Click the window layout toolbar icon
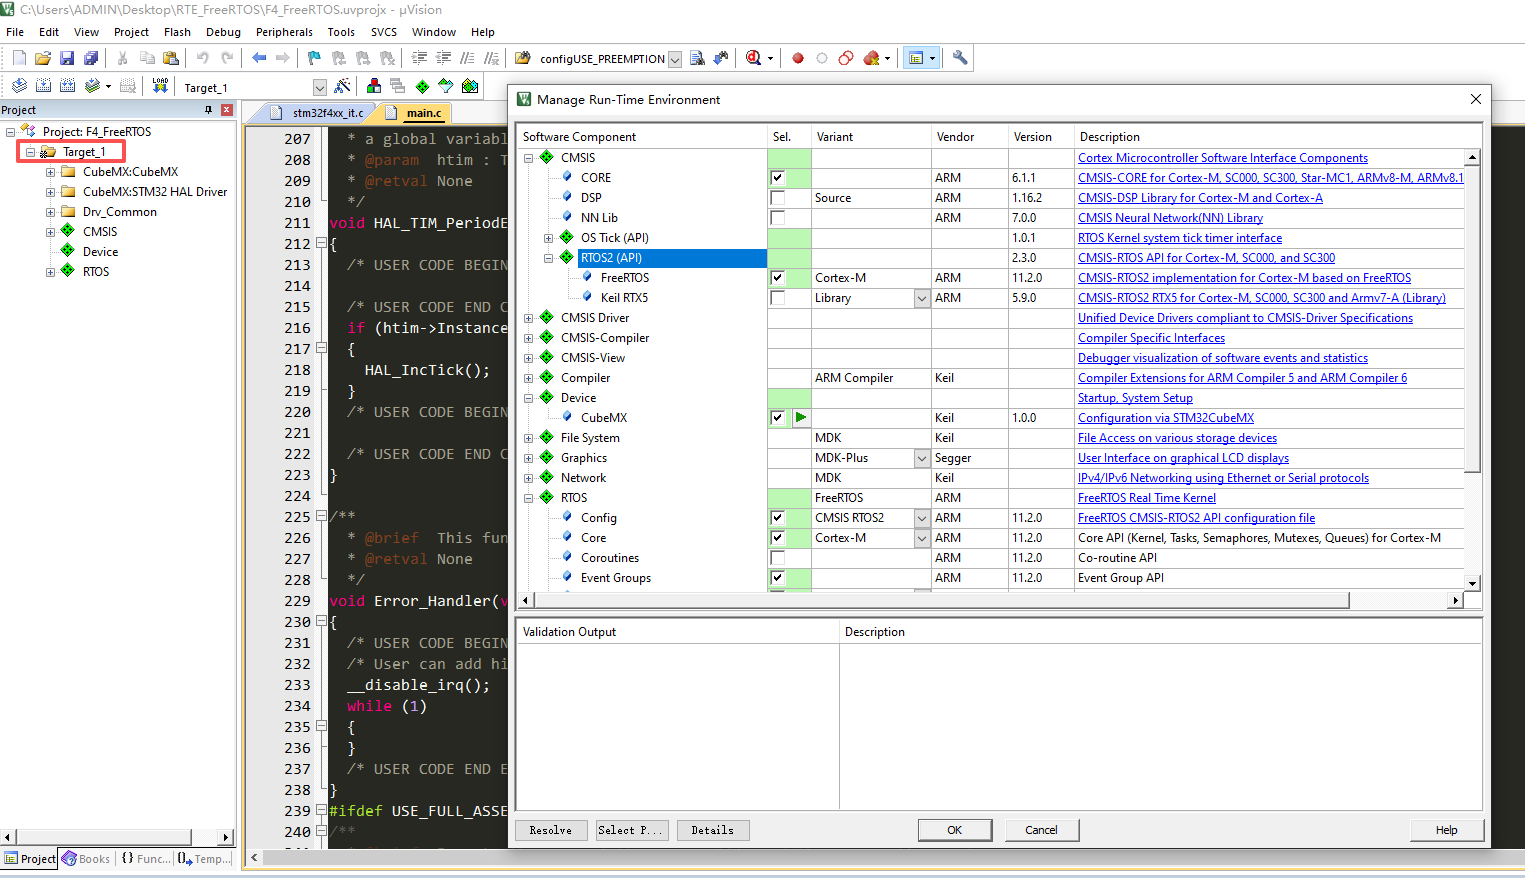The height and width of the screenshot is (878, 1525). point(915,58)
